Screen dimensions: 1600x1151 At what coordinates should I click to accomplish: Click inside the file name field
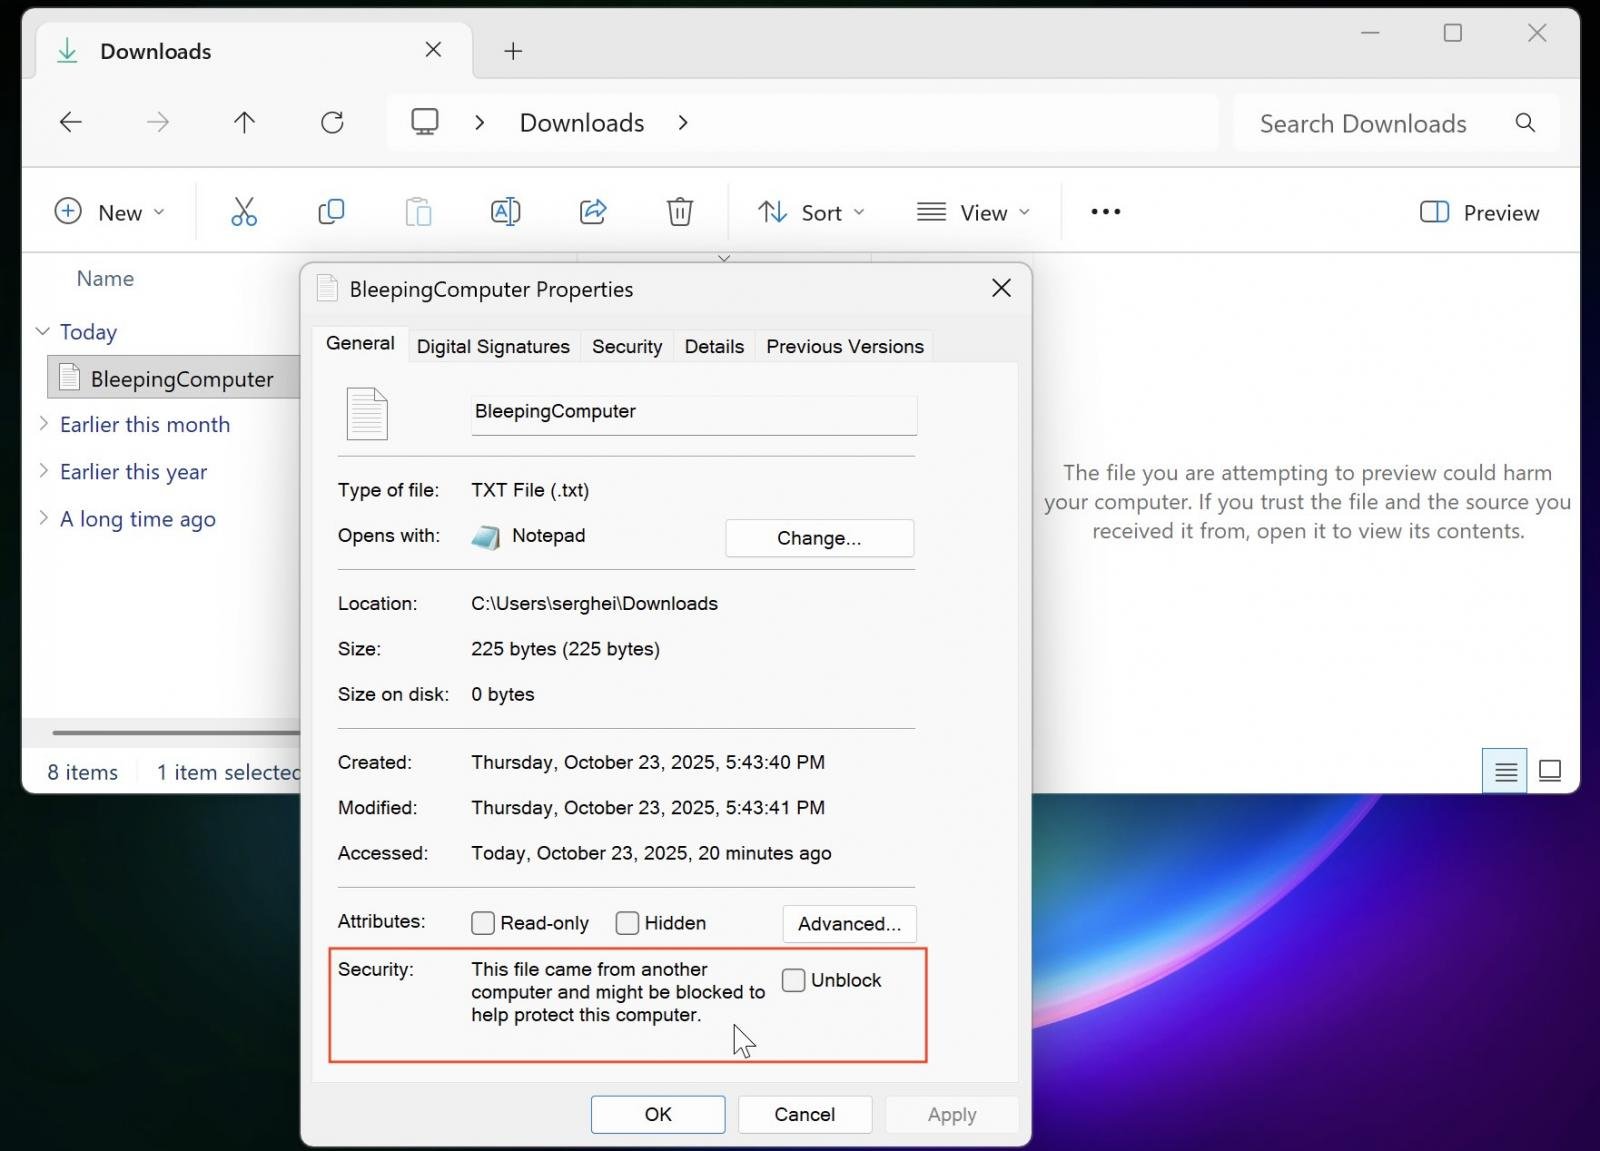pyautogui.click(x=693, y=413)
